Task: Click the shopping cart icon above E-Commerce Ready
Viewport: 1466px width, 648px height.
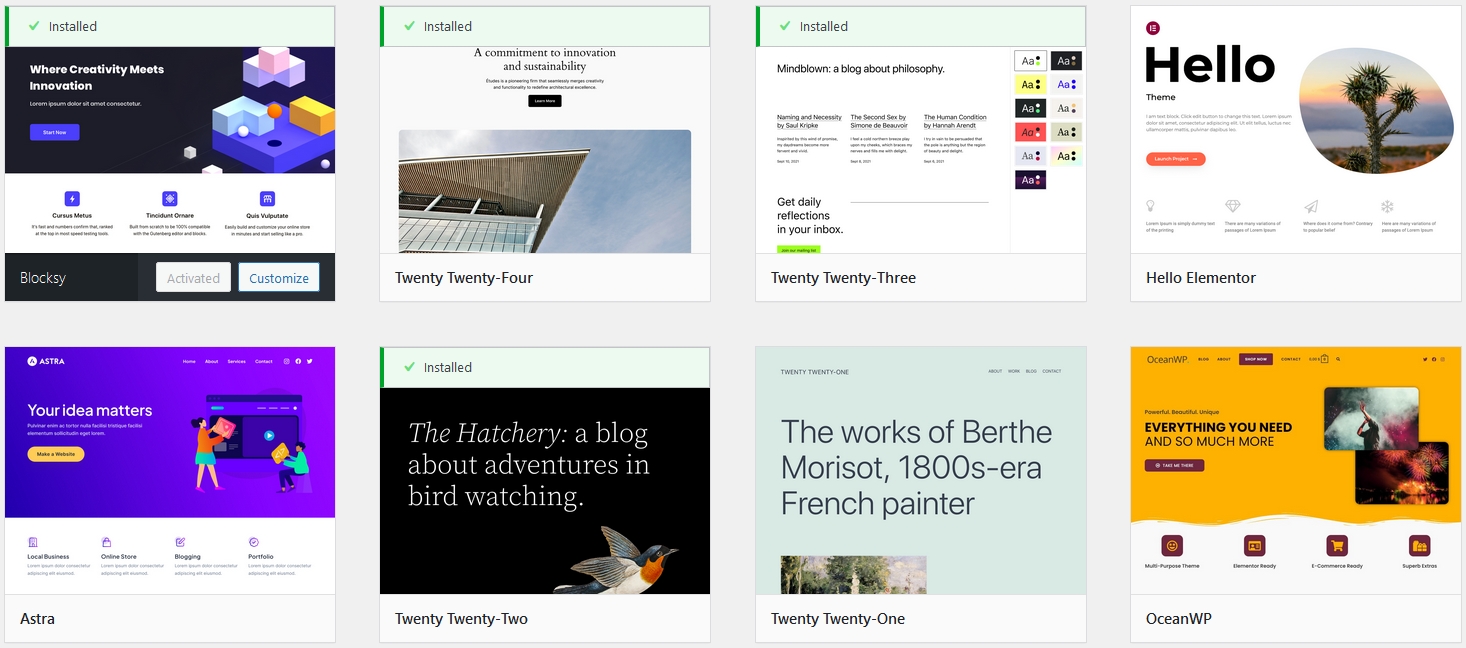Action: coord(1336,545)
